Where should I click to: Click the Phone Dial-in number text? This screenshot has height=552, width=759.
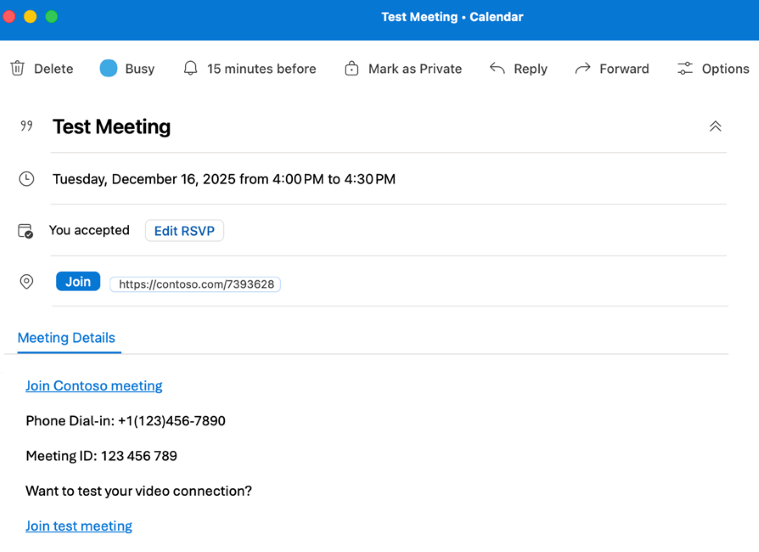point(125,421)
